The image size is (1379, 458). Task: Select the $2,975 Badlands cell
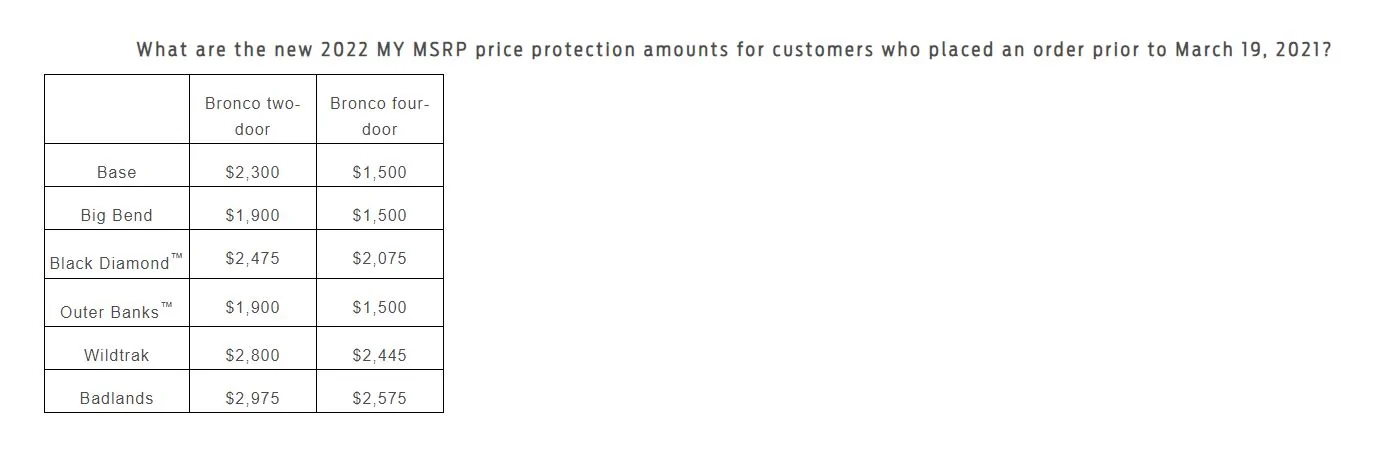click(x=253, y=398)
